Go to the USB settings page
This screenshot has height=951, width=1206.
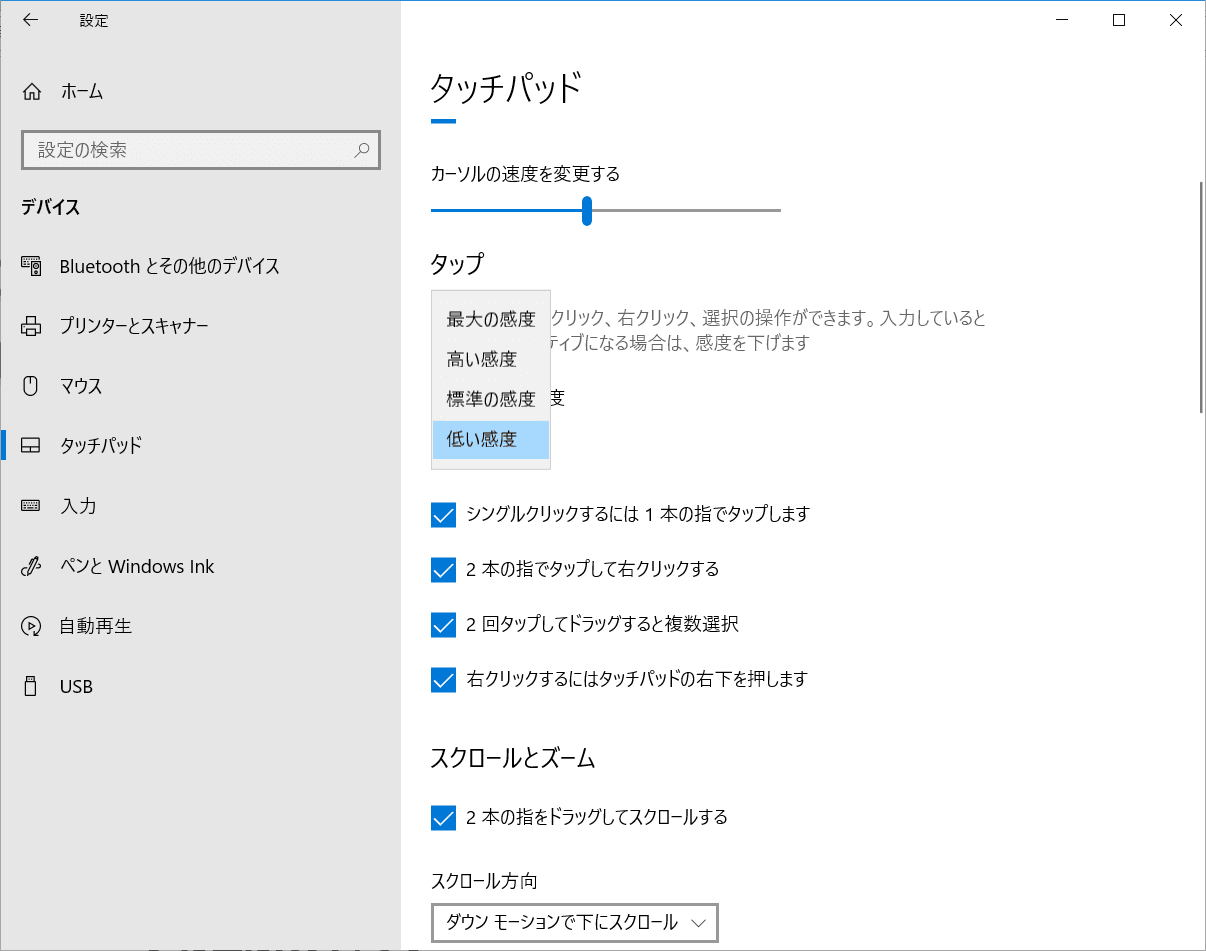tap(76, 687)
